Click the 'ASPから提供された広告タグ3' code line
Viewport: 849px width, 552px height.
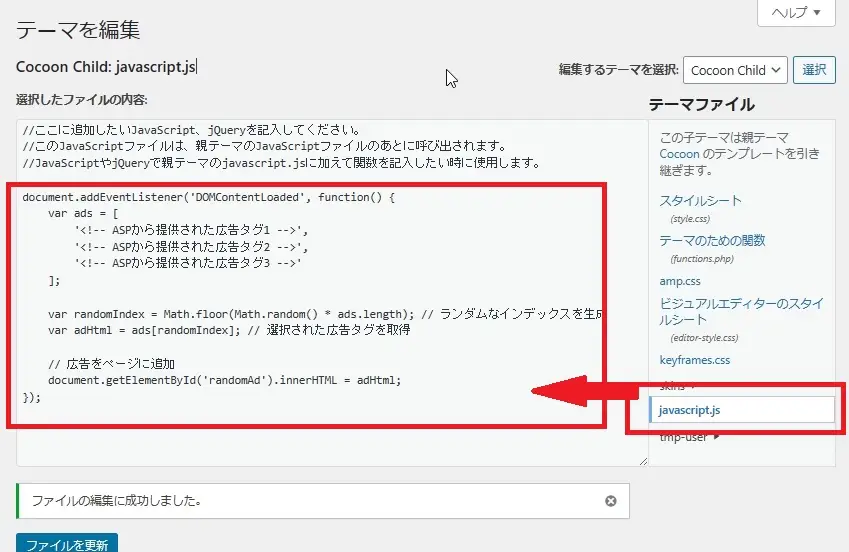pos(188,263)
